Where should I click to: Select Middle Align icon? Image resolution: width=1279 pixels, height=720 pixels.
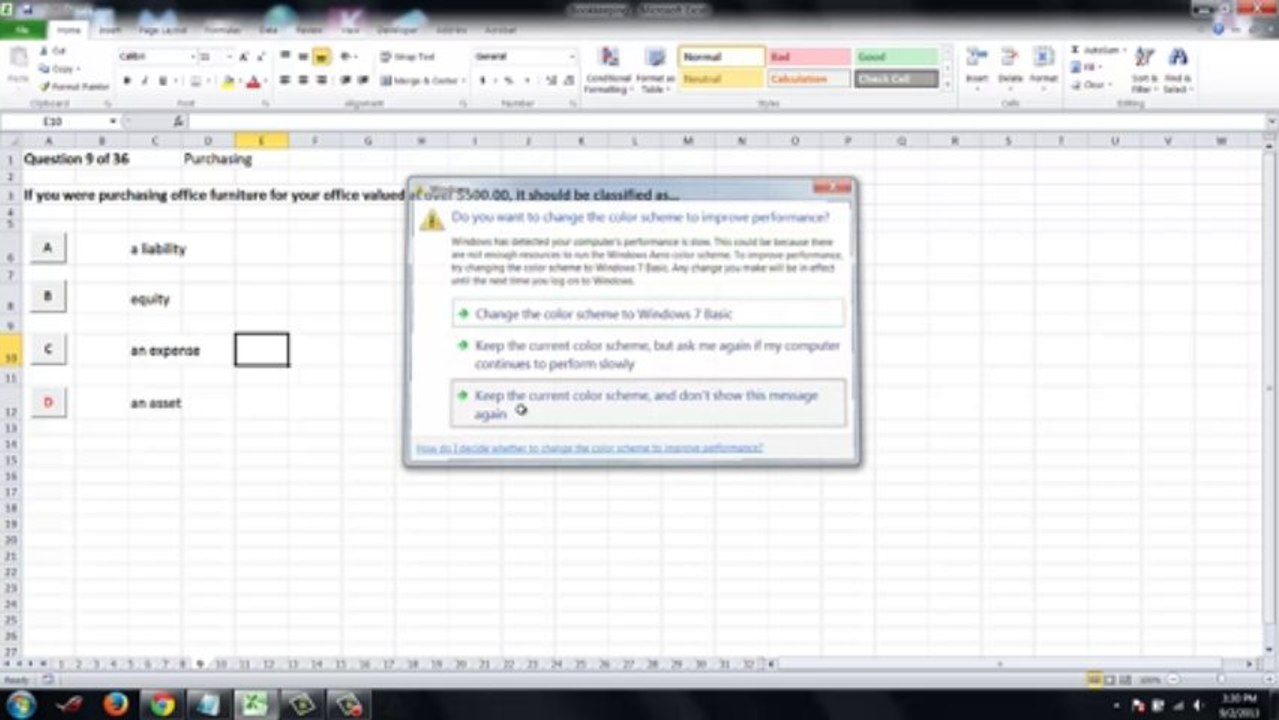(303, 57)
